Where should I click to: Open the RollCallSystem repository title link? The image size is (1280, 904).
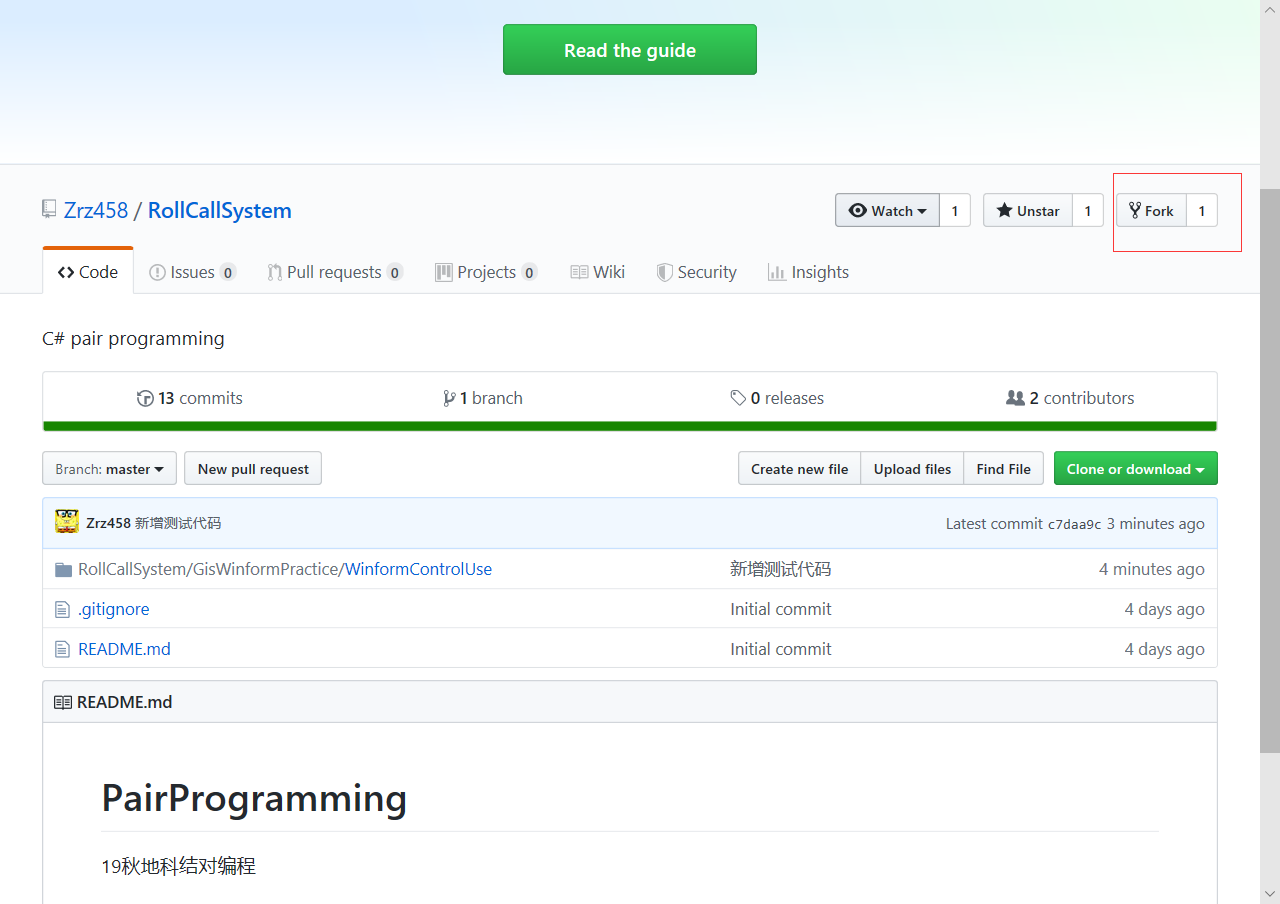coord(220,211)
